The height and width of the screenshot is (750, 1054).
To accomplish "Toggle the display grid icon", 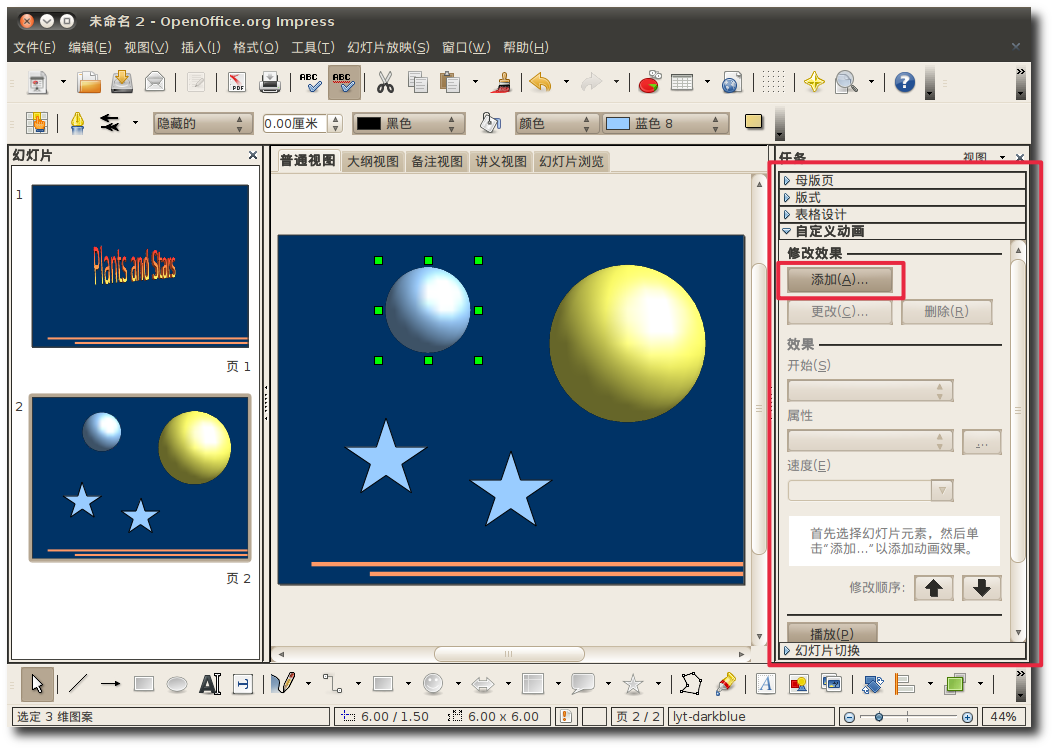I will [x=773, y=82].
